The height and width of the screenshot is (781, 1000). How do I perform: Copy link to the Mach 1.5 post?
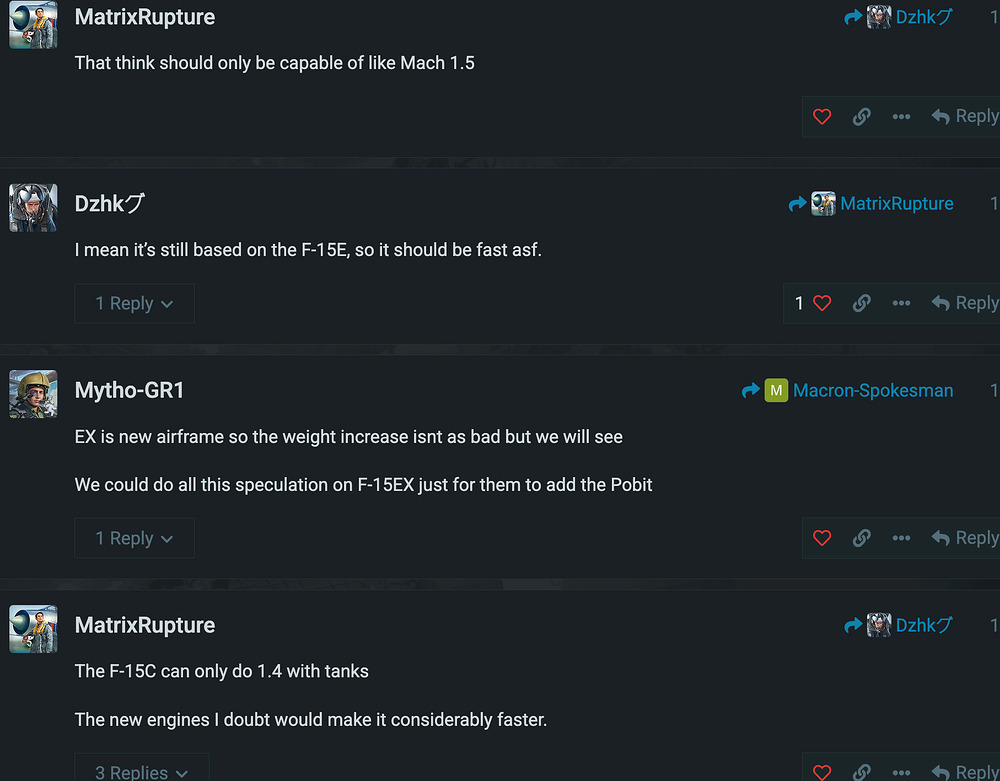[x=862, y=117]
